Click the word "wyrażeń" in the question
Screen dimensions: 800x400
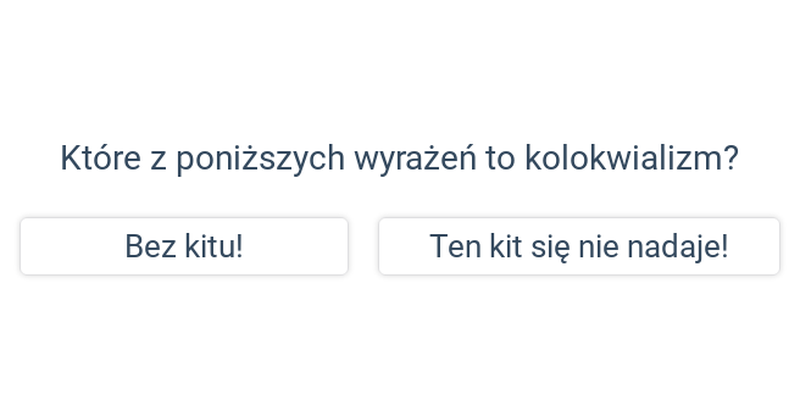pyautogui.click(x=415, y=159)
